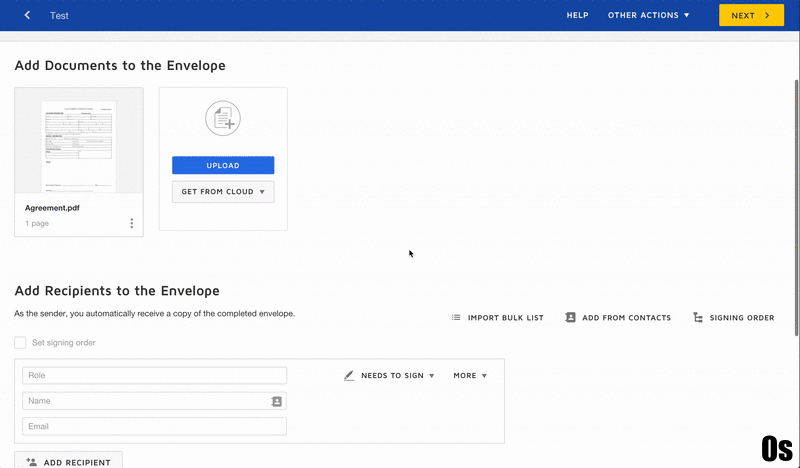Expand the More options dropdown
The width and height of the screenshot is (800, 468).
(x=470, y=376)
